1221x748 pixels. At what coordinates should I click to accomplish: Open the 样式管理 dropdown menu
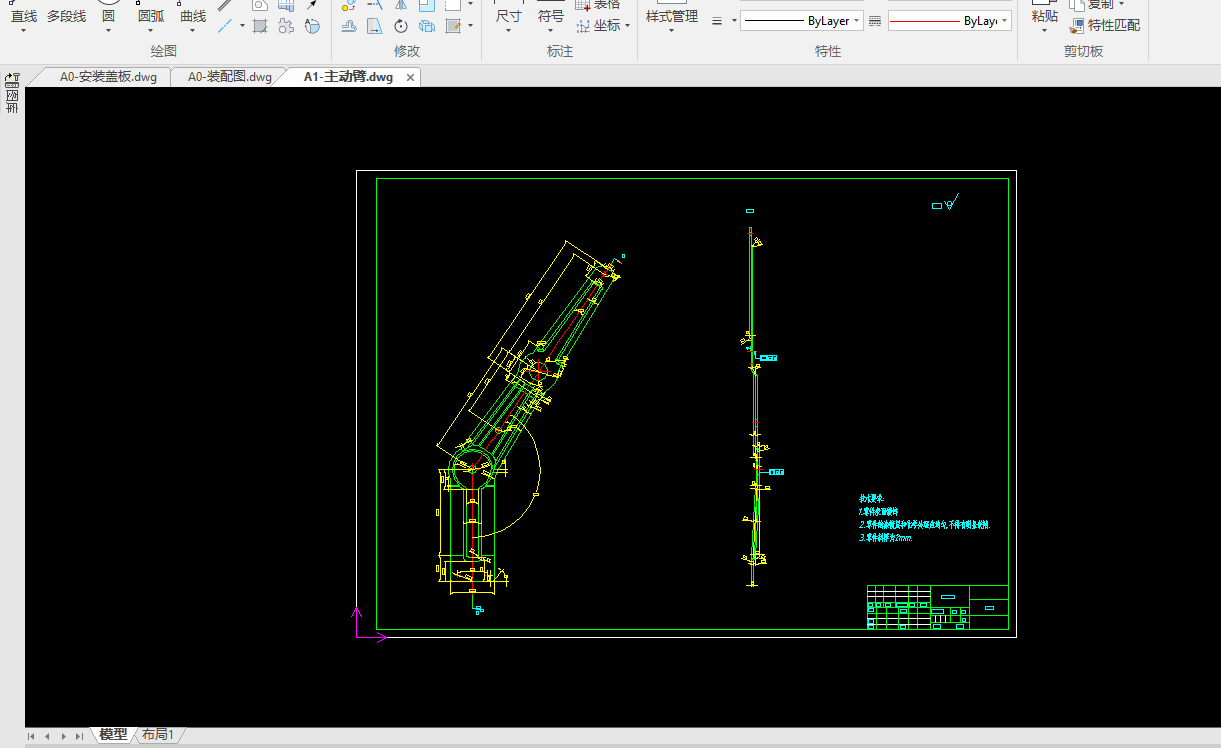click(x=671, y=30)
